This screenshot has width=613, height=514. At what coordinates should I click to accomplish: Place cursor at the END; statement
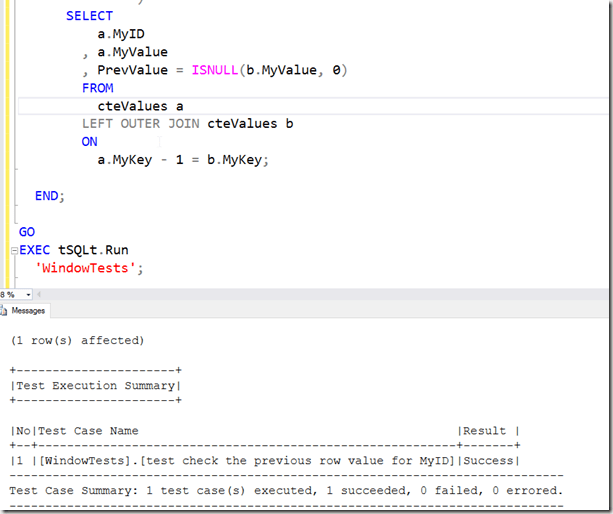click(49, 195)
